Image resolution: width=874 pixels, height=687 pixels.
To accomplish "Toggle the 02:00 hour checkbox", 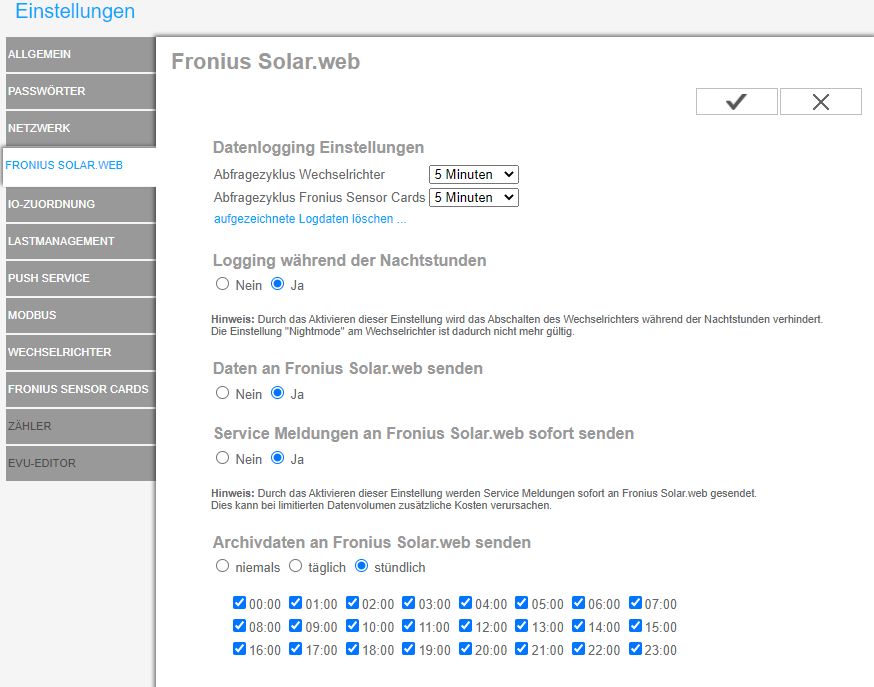I will (x=352, y=603).
